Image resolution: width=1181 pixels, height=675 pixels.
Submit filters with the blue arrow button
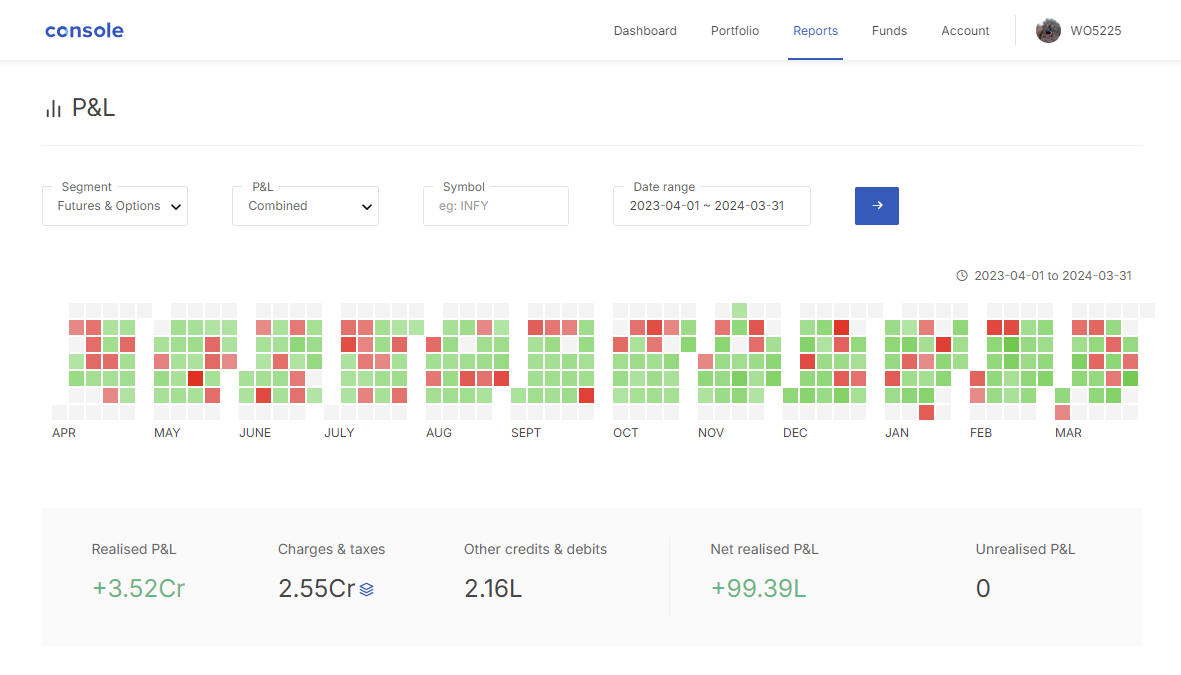[x=877, y=206]
